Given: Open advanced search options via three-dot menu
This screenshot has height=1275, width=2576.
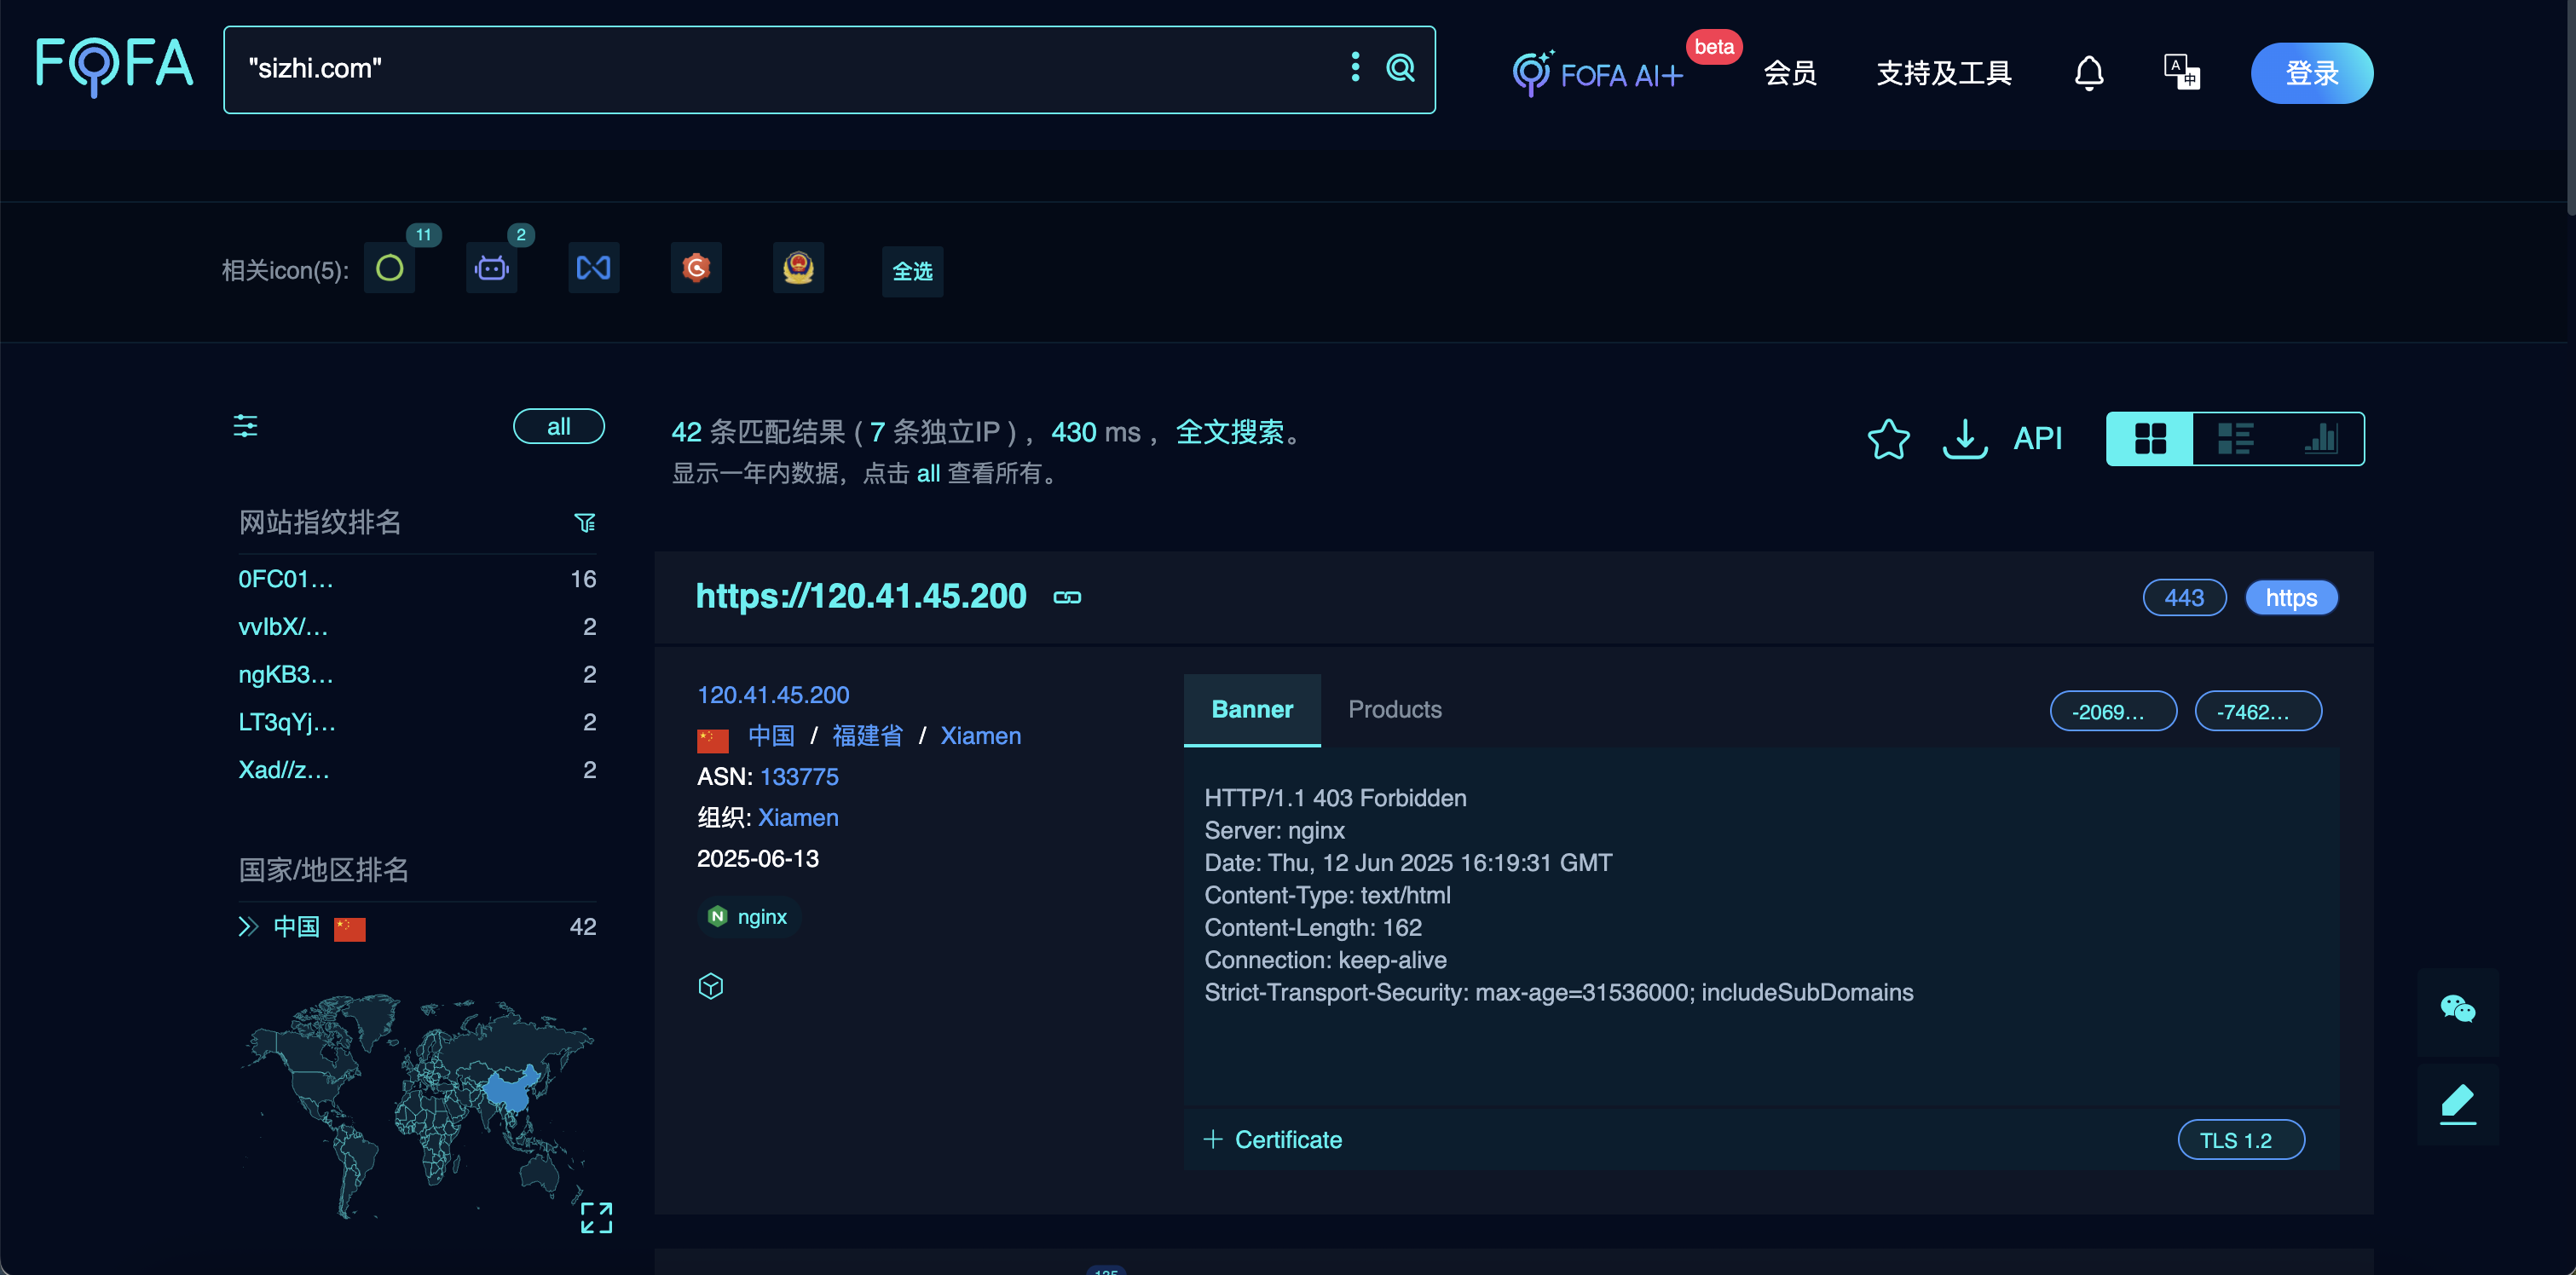Looking at the screenshot, I should coord(1354,69).
